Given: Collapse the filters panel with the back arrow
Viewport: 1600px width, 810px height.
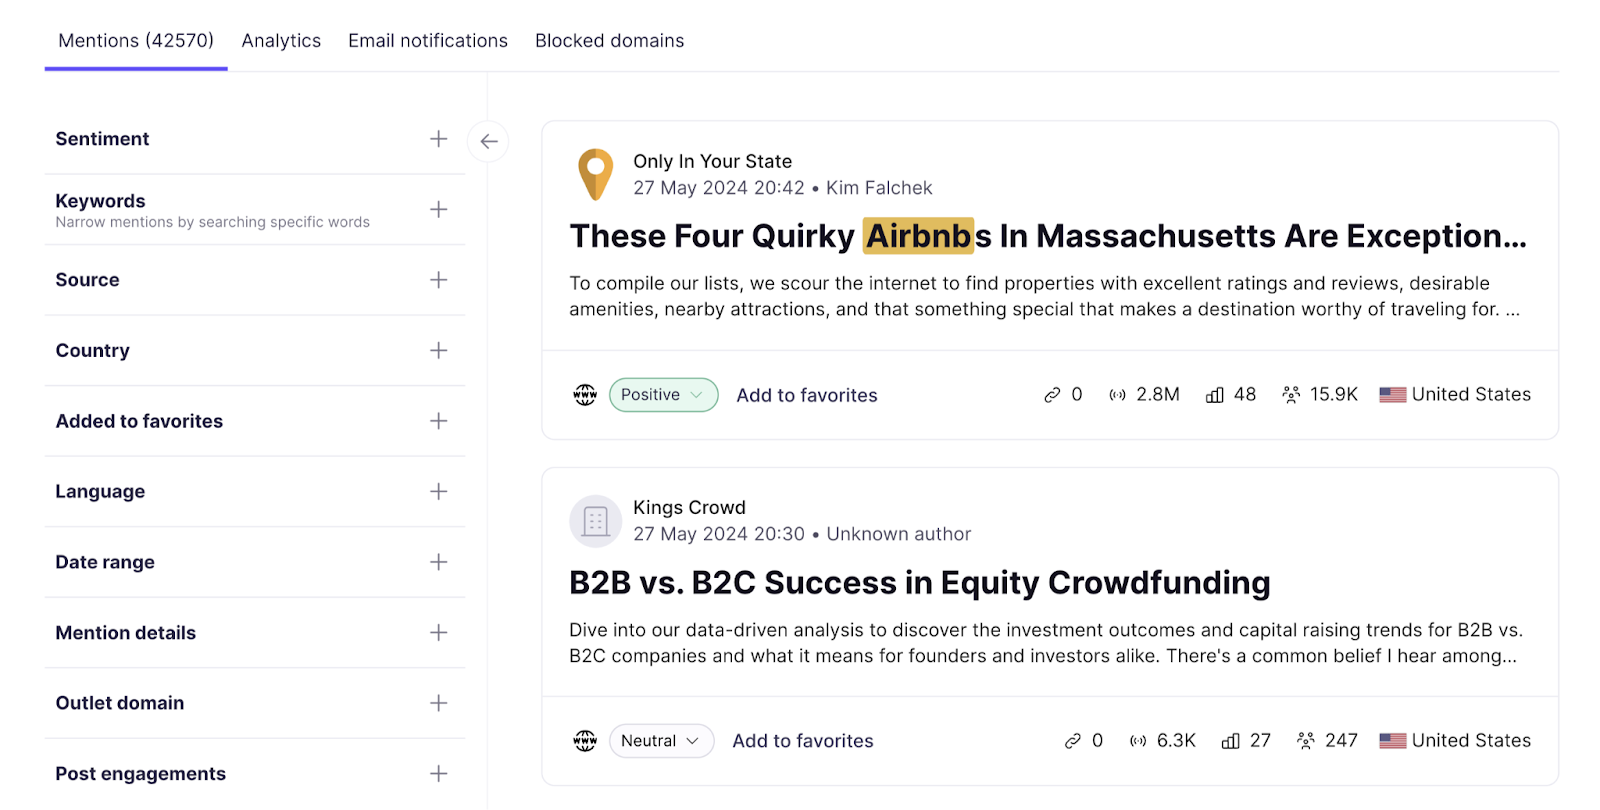Looking at the screenshot, I should click(x=488, y=141).
